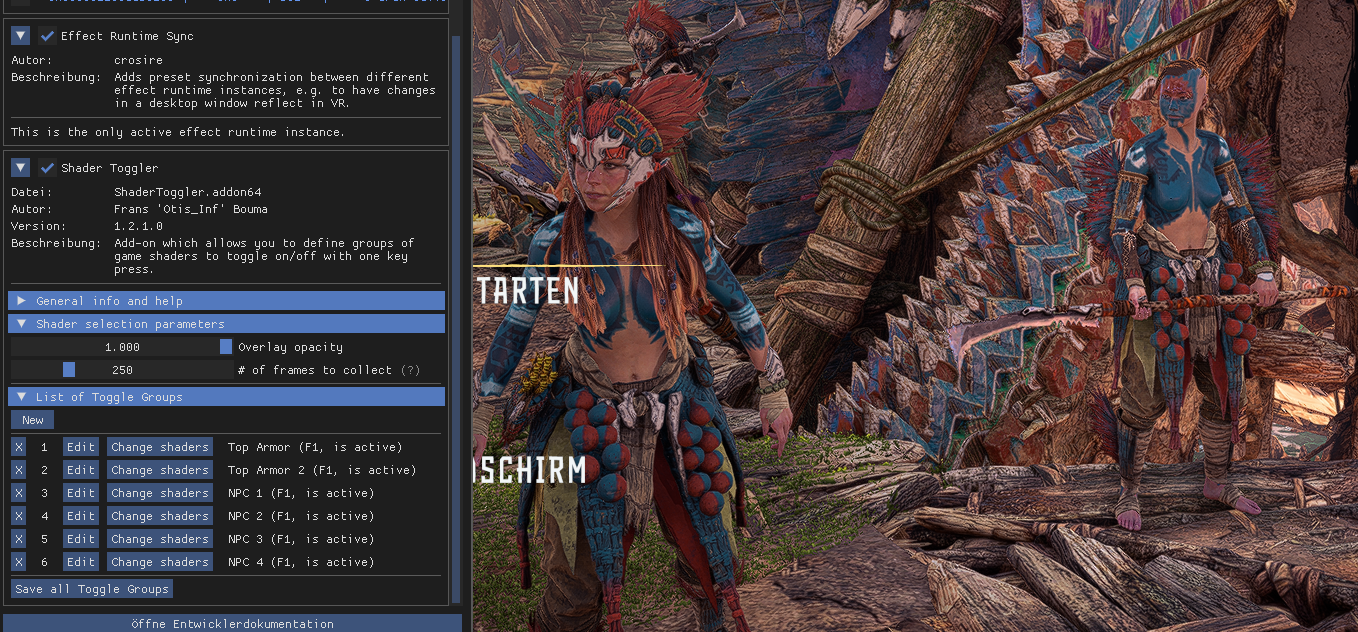The height and width of the screenshot is (632, 1358).
Task: Click the add-on panel vertical scrollbar
Action: pyautogui.click(x=457, y=320)
